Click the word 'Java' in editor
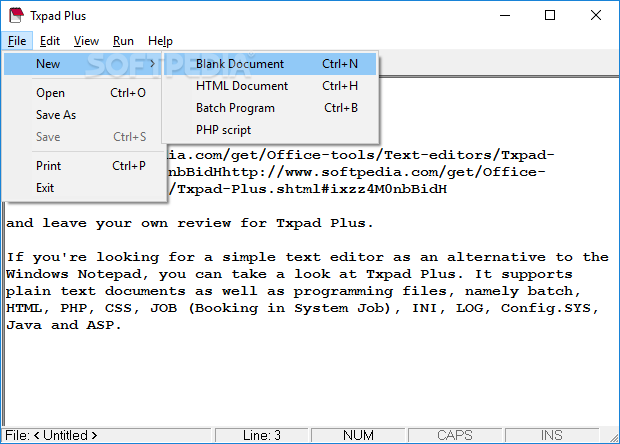 point(24,325)
